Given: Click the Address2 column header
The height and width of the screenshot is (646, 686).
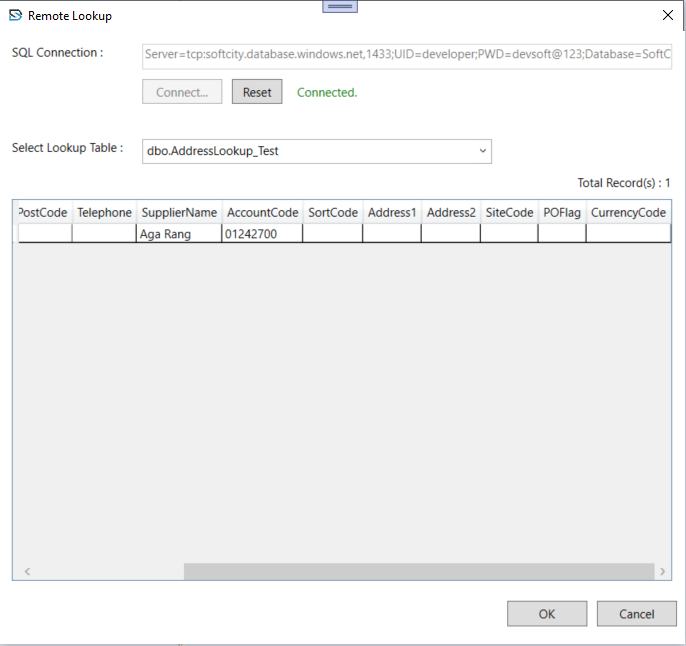Looking at the screenshot, I should point(451,213).
